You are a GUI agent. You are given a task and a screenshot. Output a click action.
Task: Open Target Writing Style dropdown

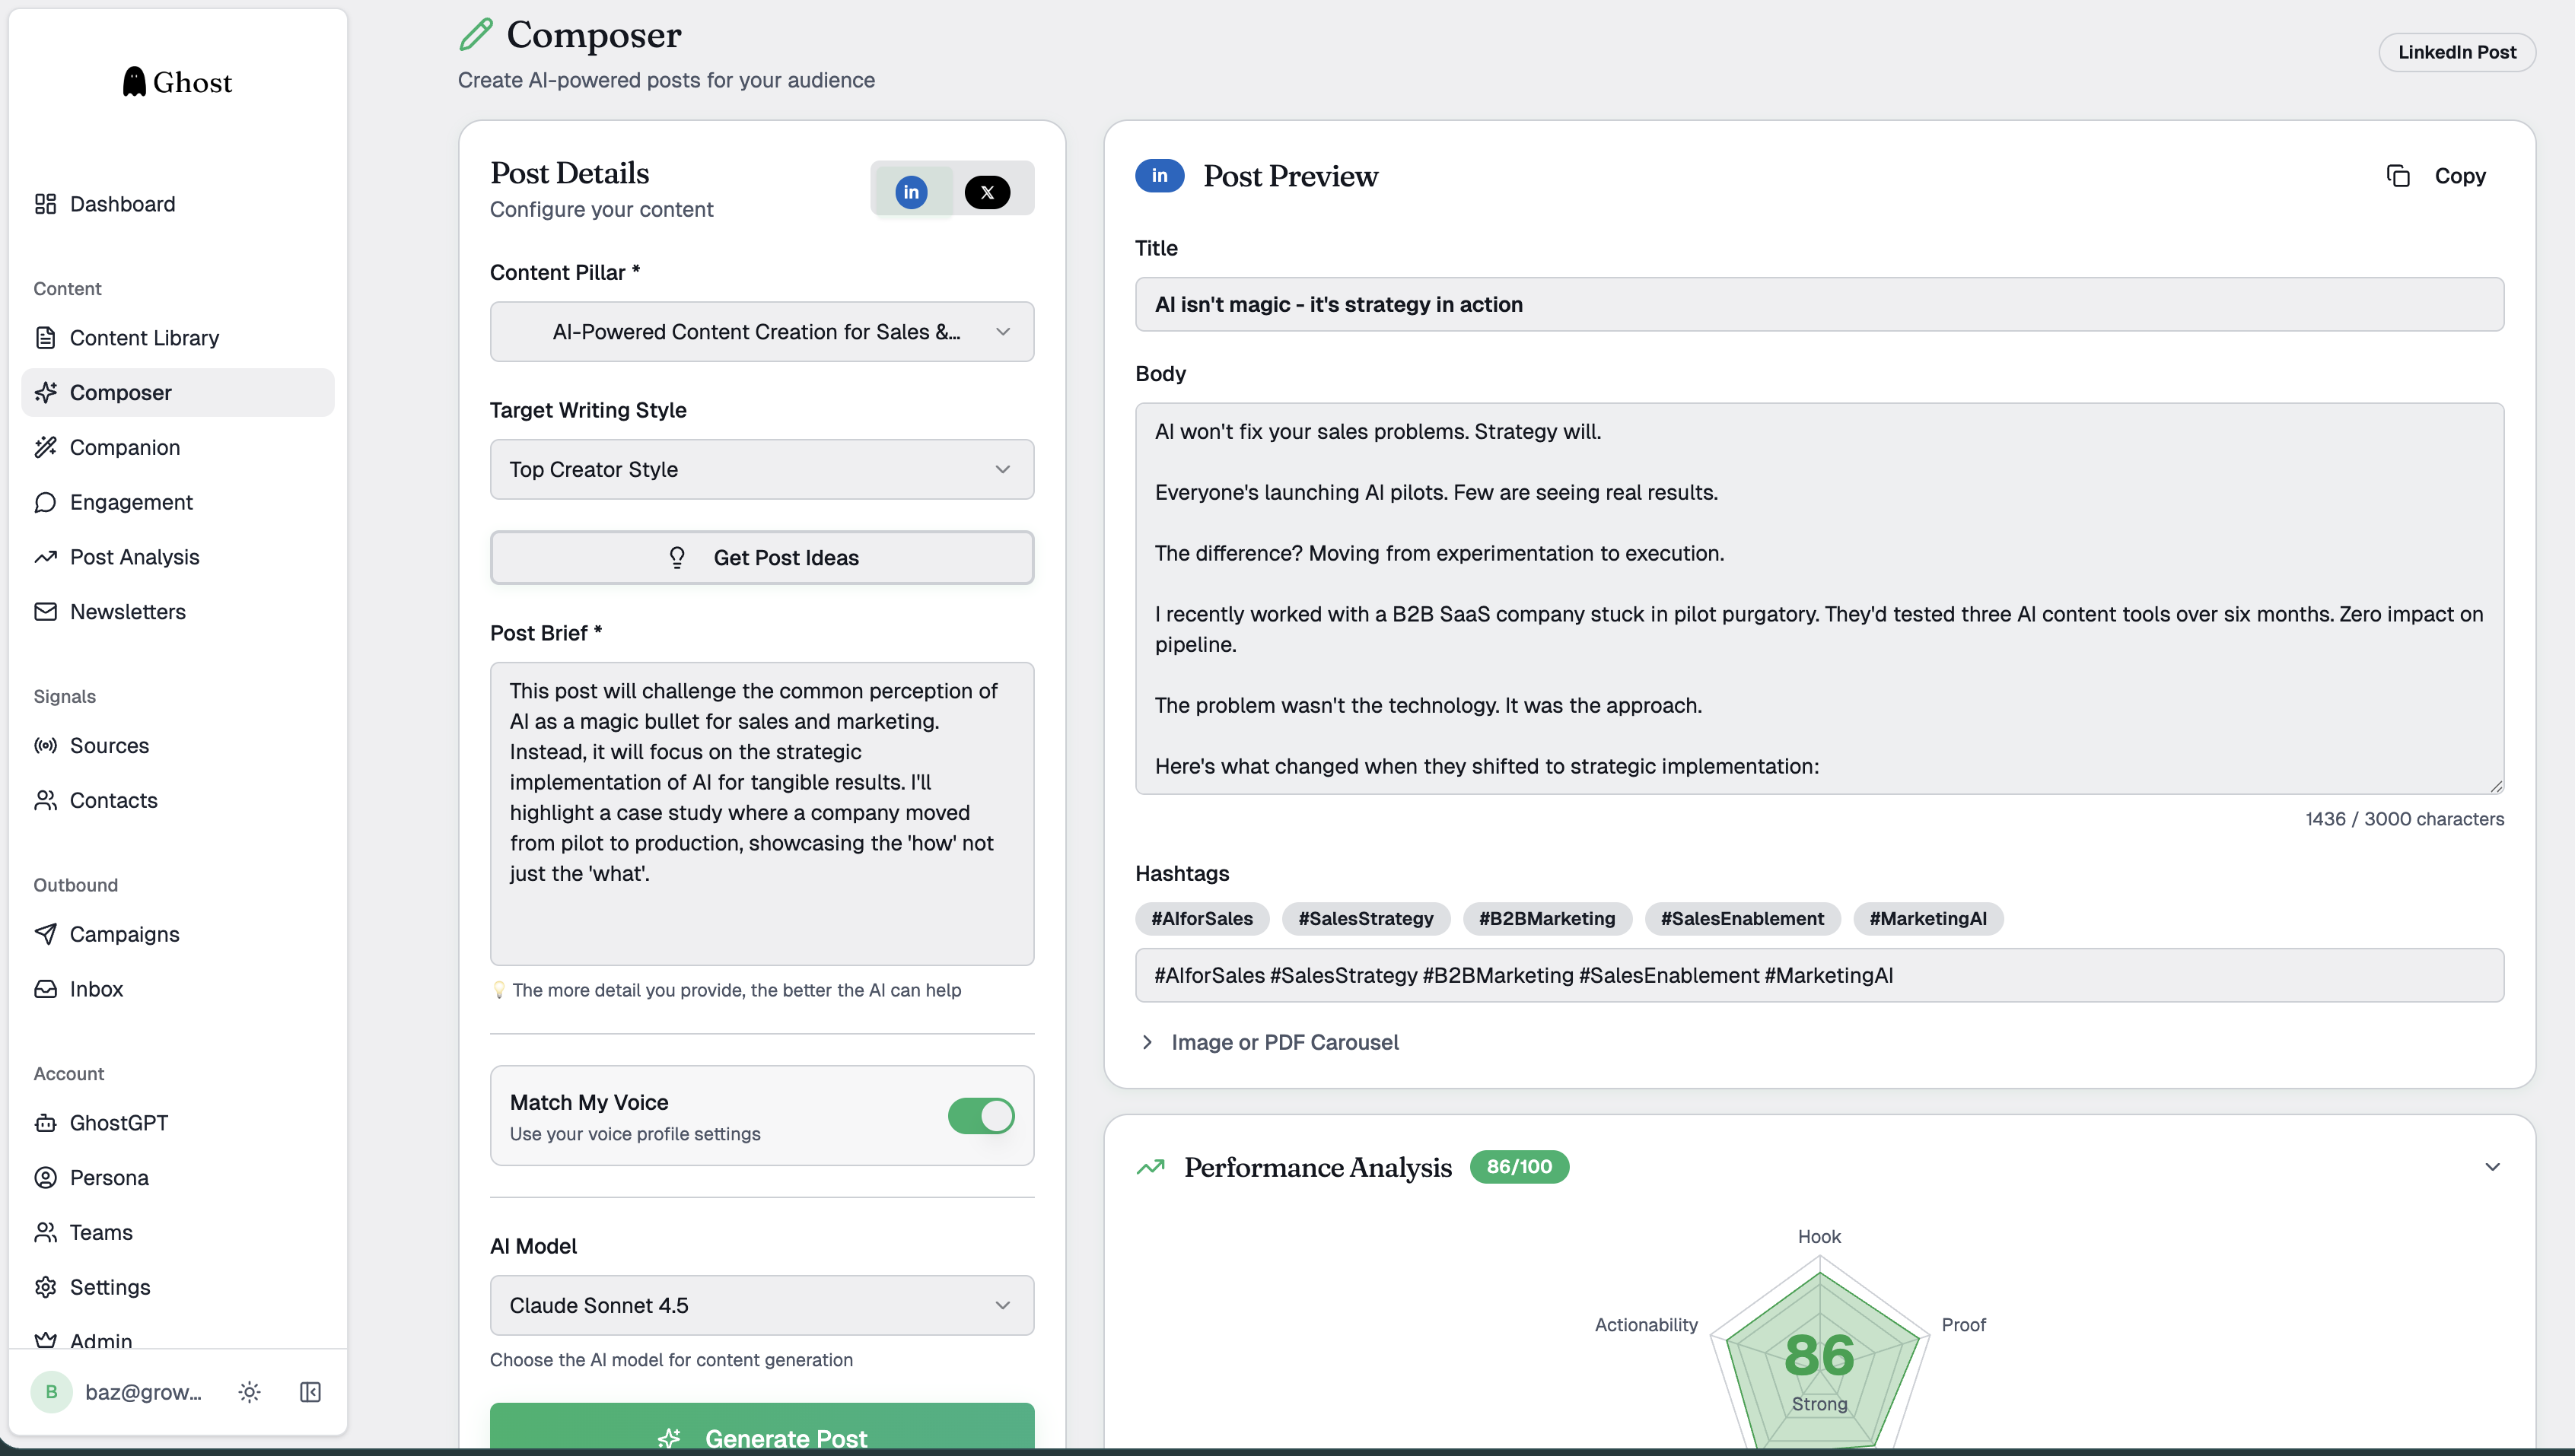pyautogui.click(x=761, y=470)
